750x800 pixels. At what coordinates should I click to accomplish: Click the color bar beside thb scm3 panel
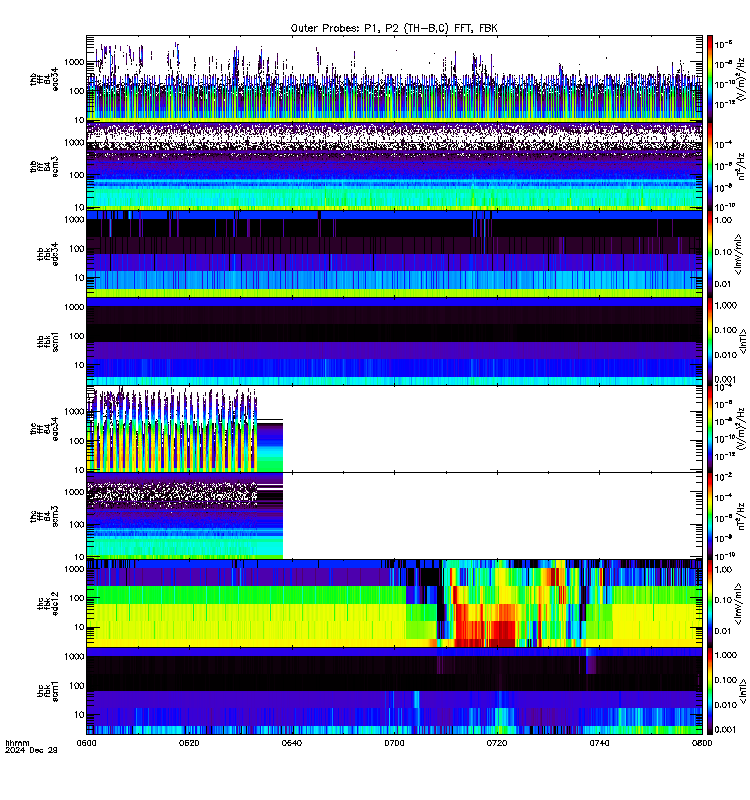(710, 166)
